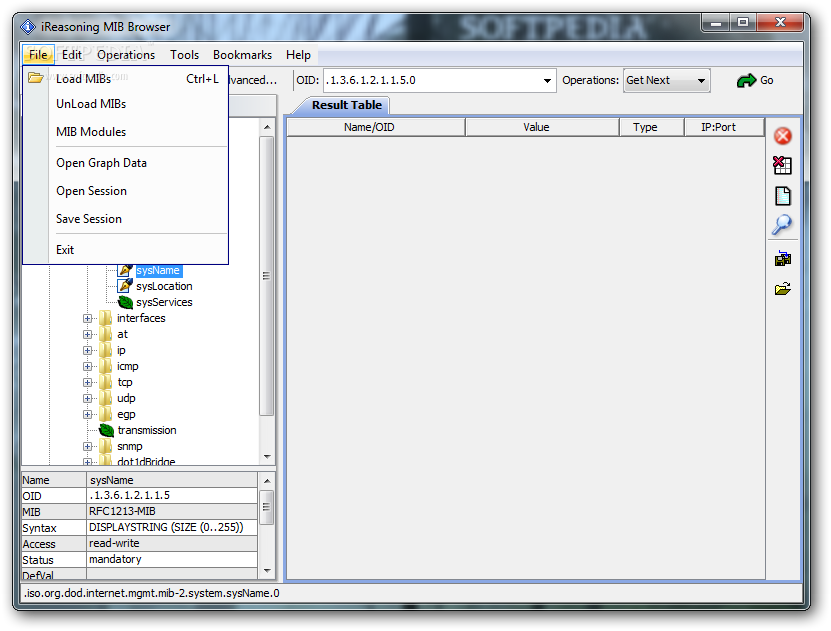Image resolution: width=831 pixels, height=631 pixels.
Task: Select the sysLocation tree node
Action: coord(164,286)
